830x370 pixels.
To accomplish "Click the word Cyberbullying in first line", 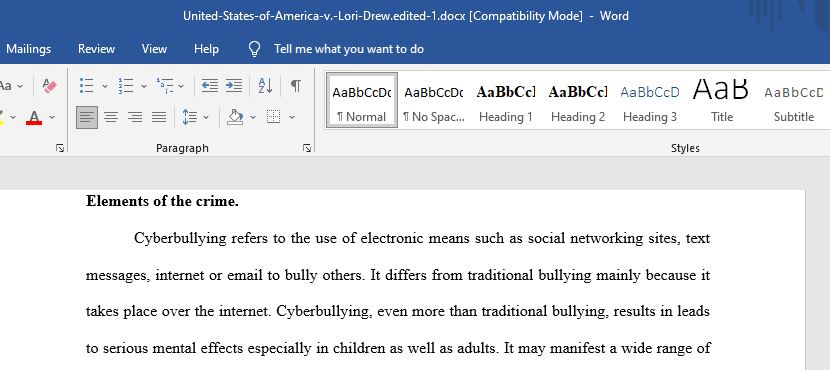I will pos(180,239).
